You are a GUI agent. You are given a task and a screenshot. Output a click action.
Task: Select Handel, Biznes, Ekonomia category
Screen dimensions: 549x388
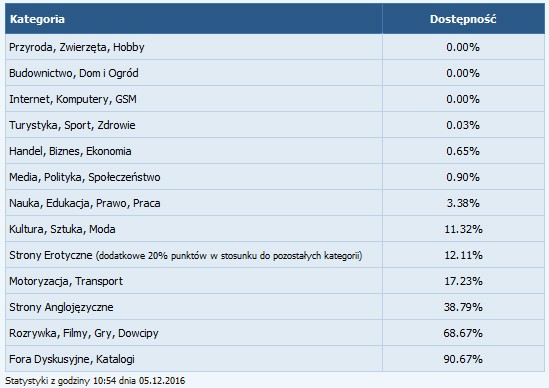(70, 151)
